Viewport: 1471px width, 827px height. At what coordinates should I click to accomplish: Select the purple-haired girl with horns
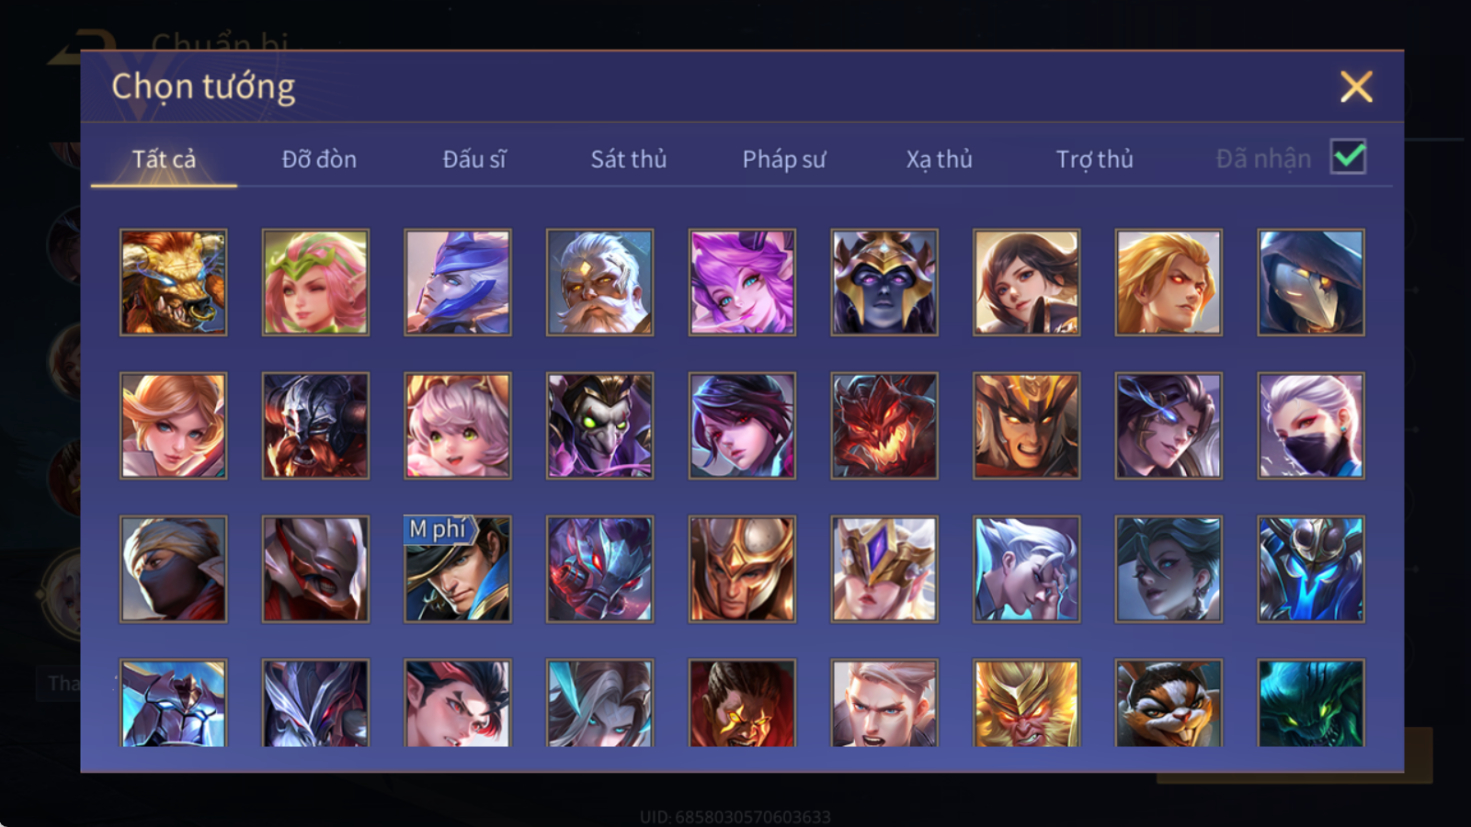pyautogui.click(x=742, y=282)
